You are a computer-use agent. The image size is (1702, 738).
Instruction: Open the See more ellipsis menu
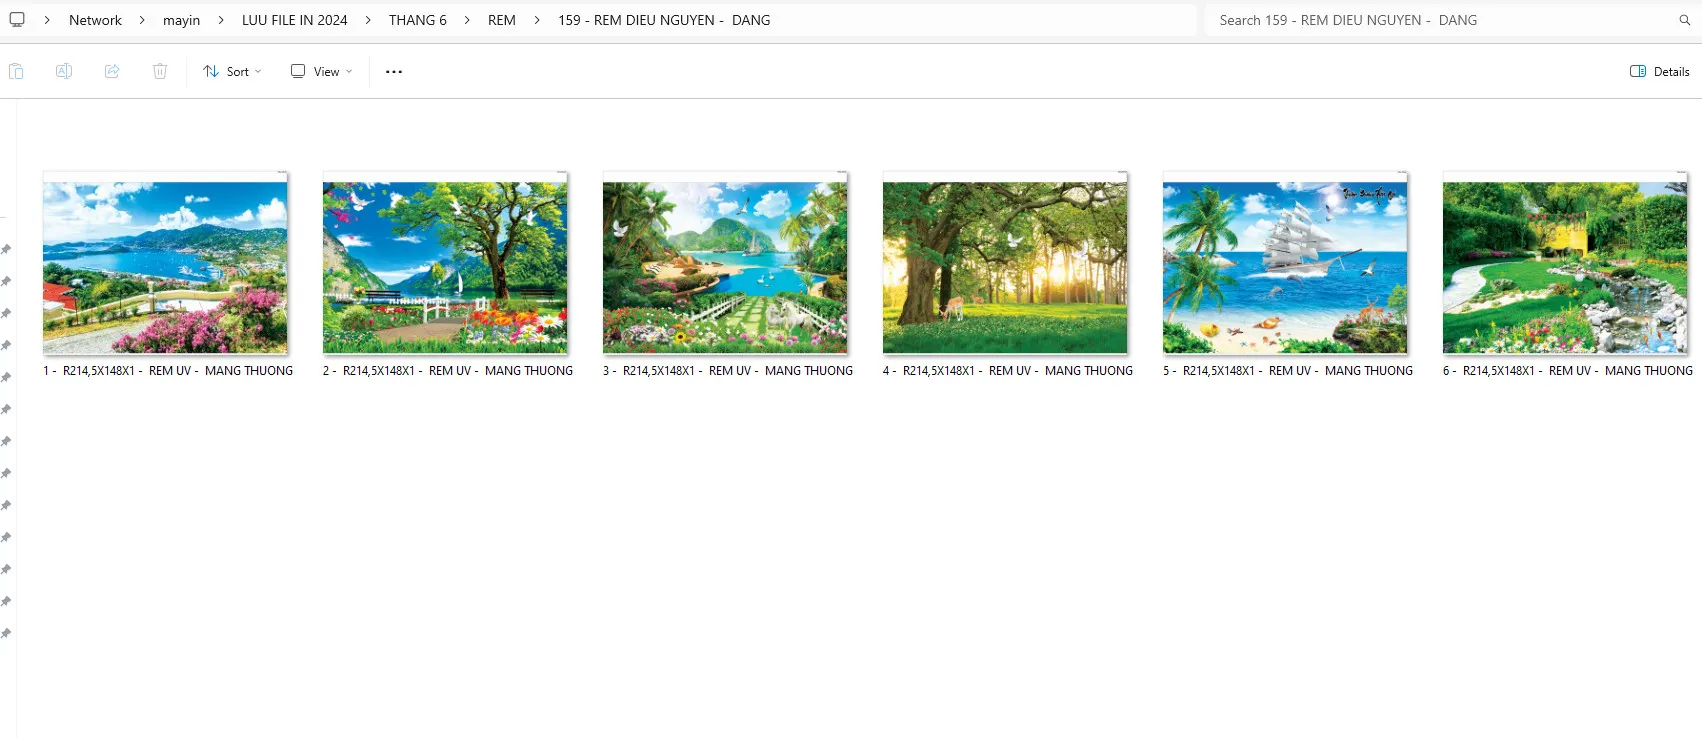(x=394, y=72)
